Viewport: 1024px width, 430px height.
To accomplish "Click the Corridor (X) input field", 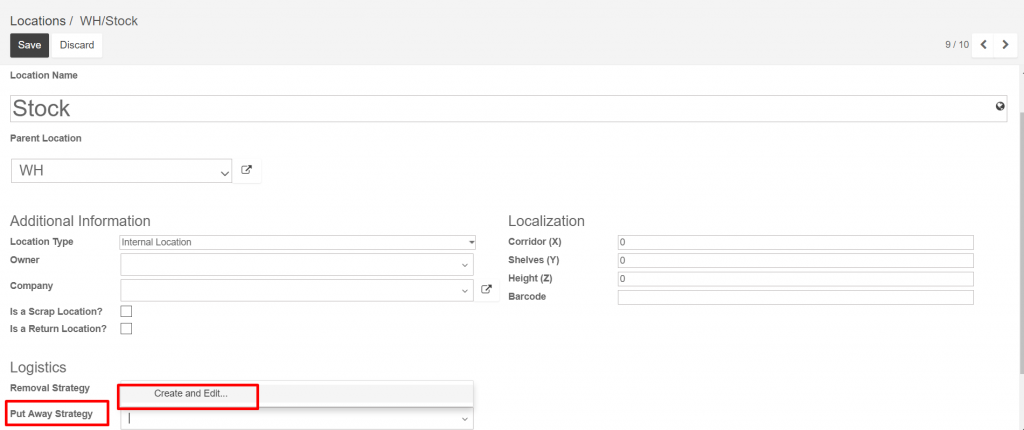I will point(795,242).
